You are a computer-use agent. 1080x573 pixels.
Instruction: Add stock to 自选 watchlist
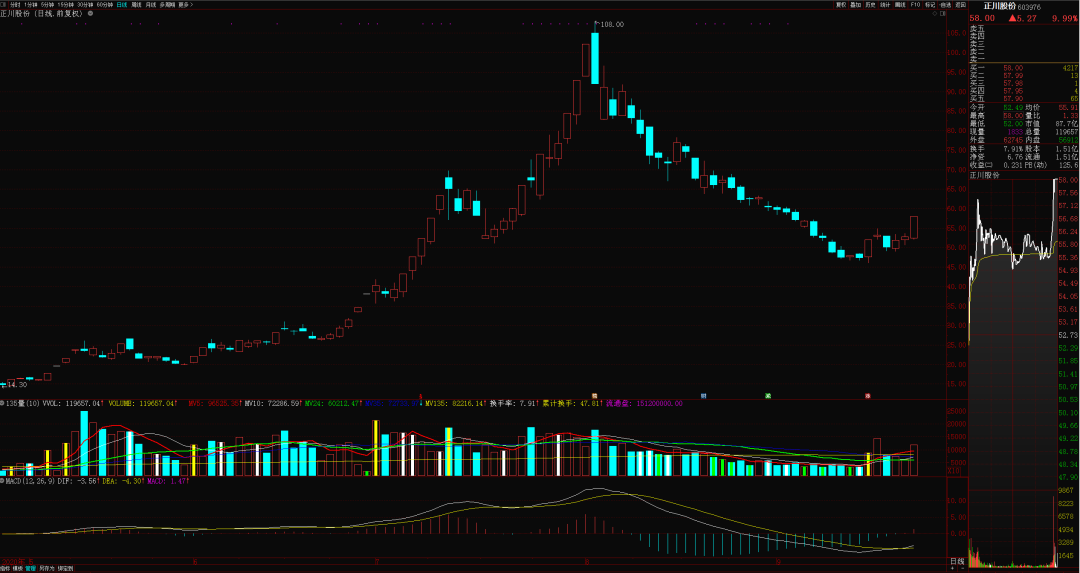(x=945, y=5)
